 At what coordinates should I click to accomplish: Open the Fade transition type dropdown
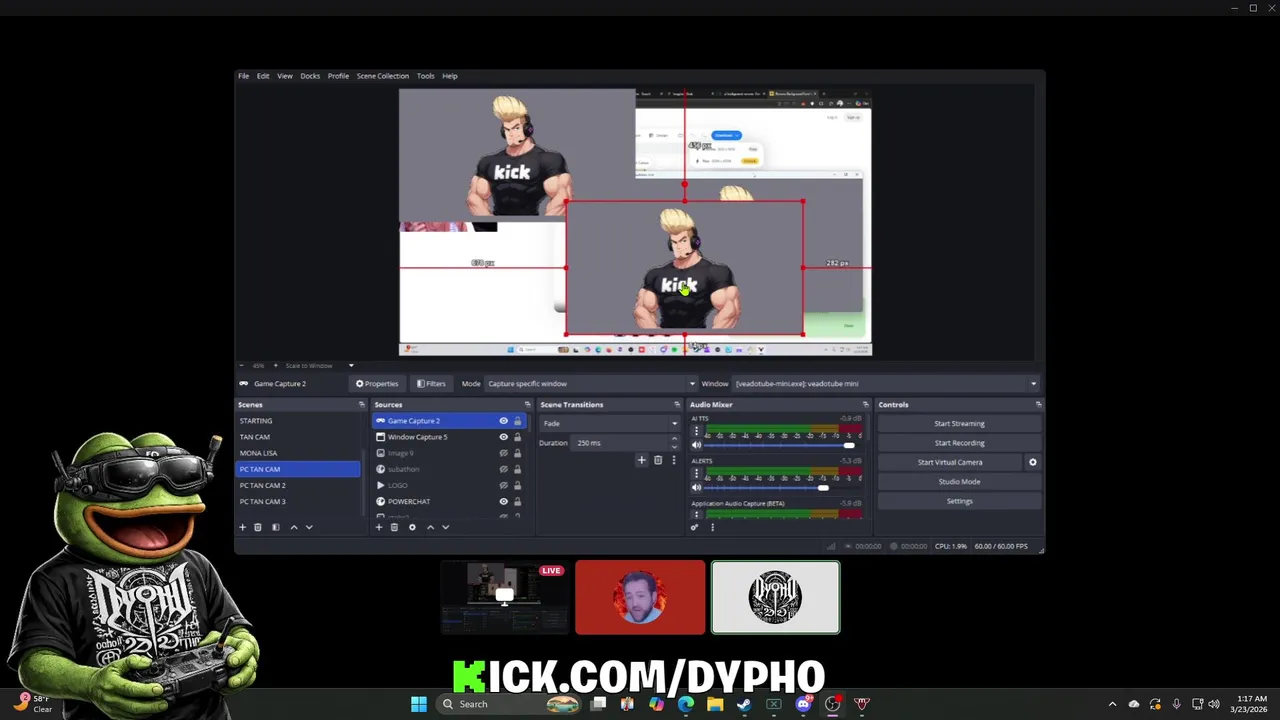[x=608, y=423]
